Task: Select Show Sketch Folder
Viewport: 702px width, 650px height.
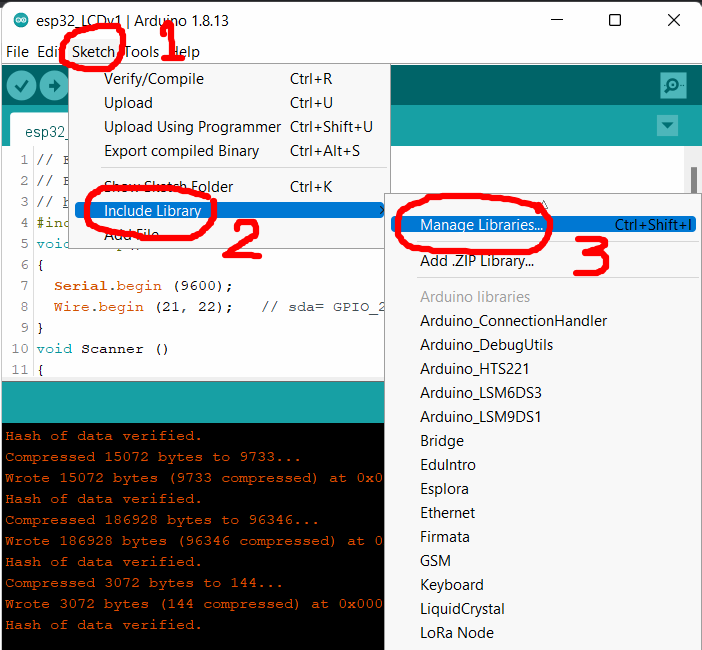Action: click(x=231, y=187)
